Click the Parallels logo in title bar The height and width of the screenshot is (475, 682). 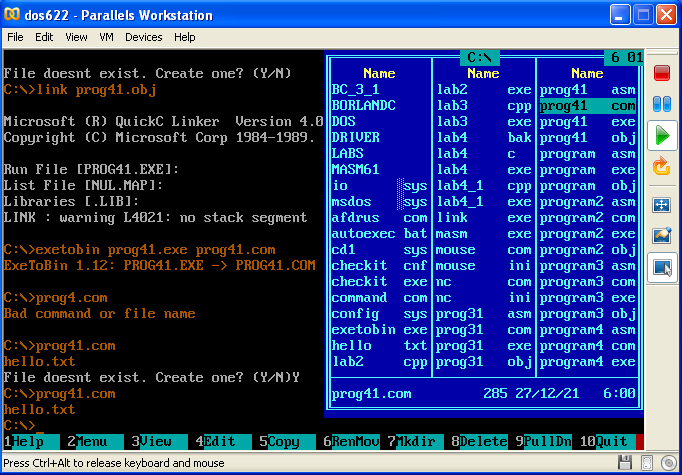click(12, 14)
